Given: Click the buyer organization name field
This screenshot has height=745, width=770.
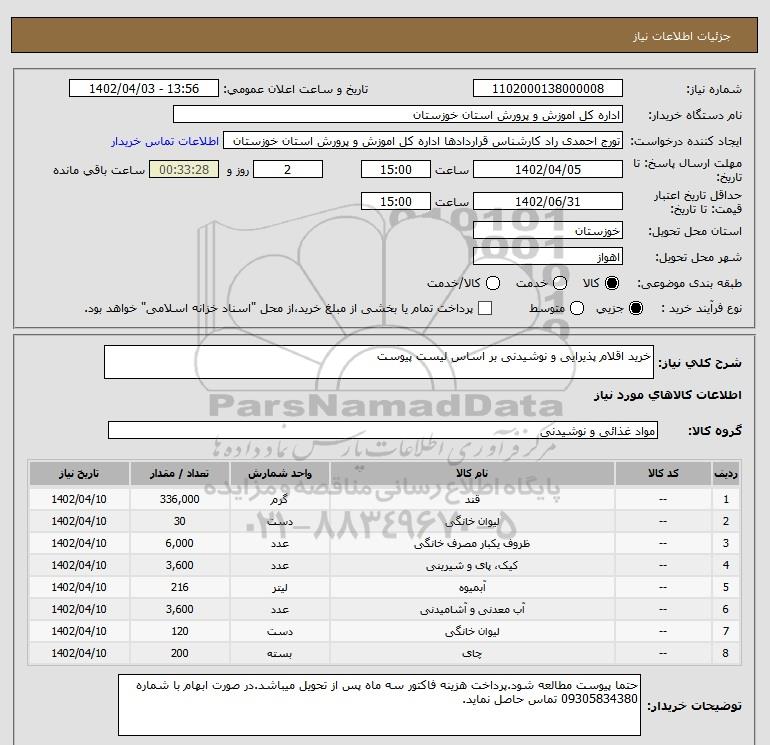Looking at the screenshot, I should coord(398,114).
